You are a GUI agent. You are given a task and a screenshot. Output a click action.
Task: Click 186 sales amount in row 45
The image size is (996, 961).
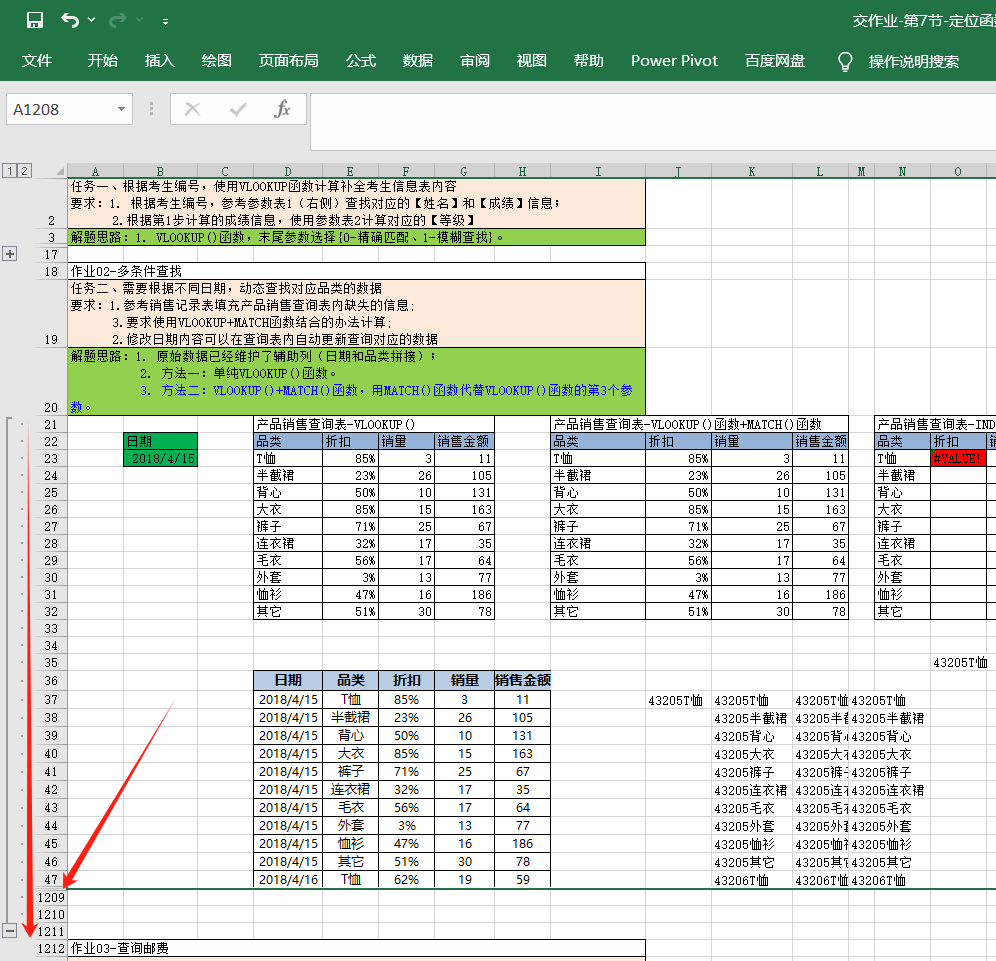[522, 843]
